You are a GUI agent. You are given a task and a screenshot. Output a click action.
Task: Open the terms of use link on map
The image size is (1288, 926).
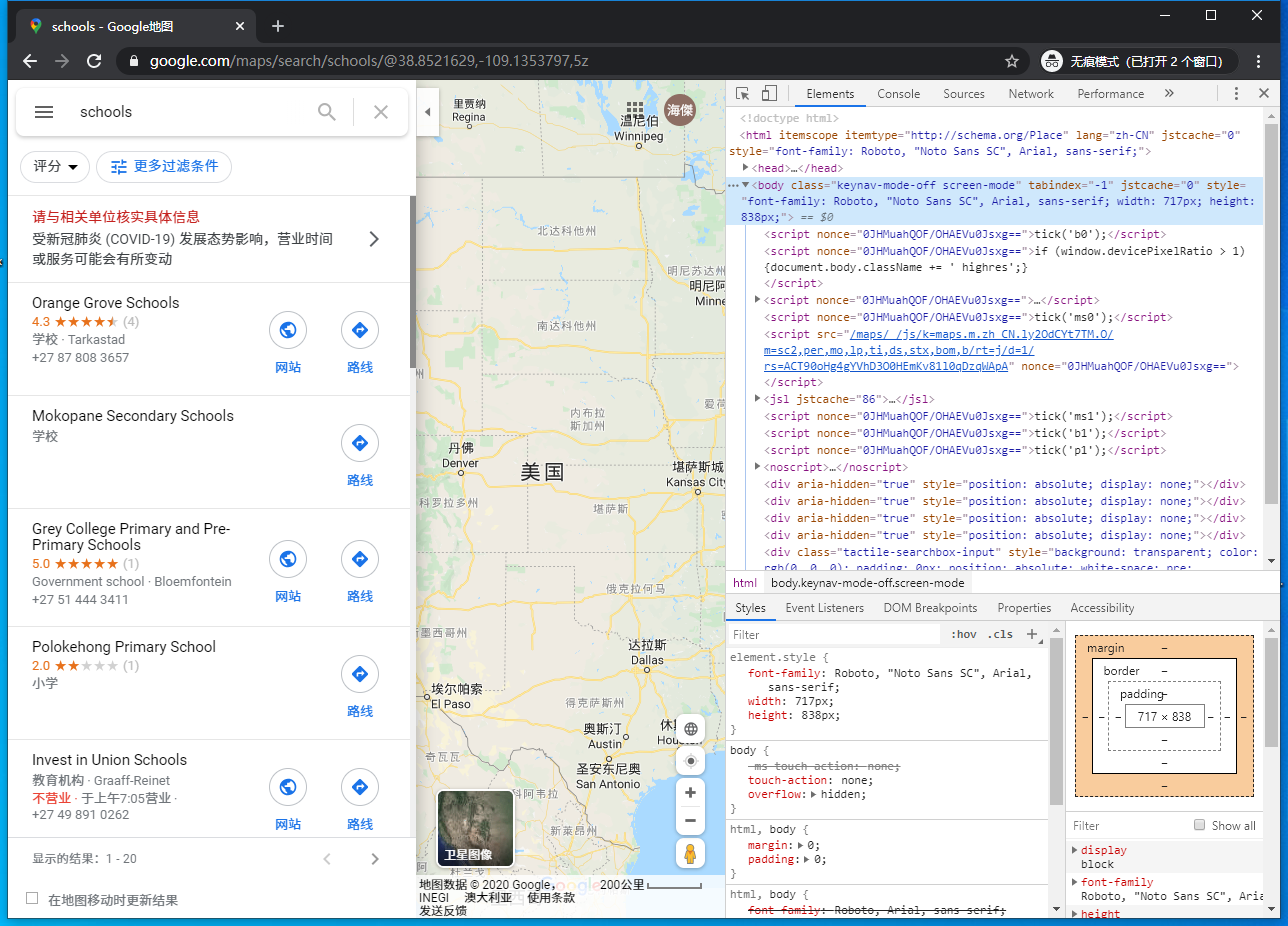[x=551, y=897]
